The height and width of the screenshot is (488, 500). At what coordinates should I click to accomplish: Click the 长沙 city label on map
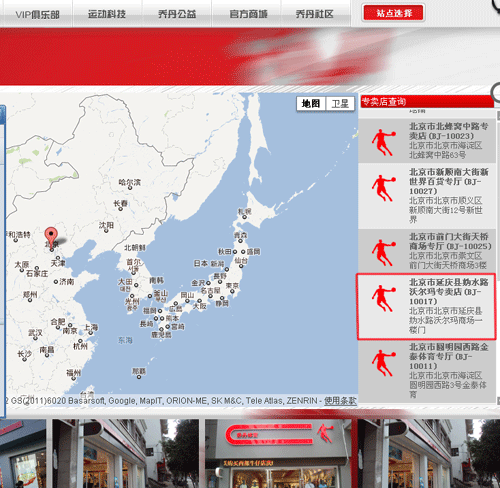[x=25, y=353]
